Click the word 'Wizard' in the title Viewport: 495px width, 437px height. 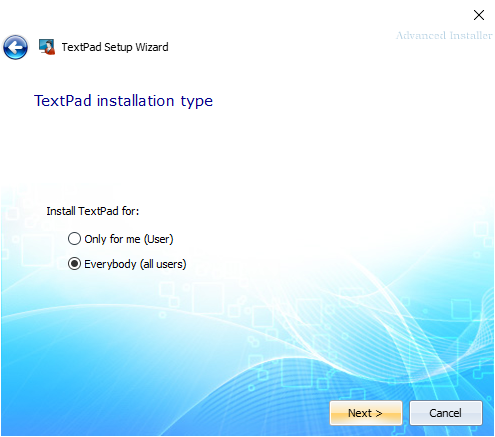(152, 47)
